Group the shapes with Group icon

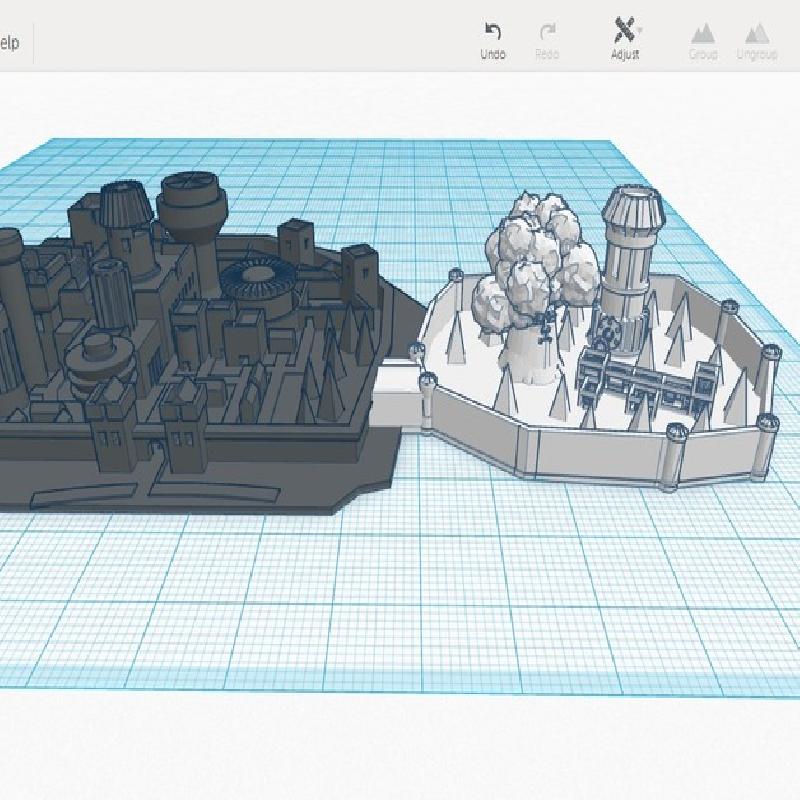[703, 33]
